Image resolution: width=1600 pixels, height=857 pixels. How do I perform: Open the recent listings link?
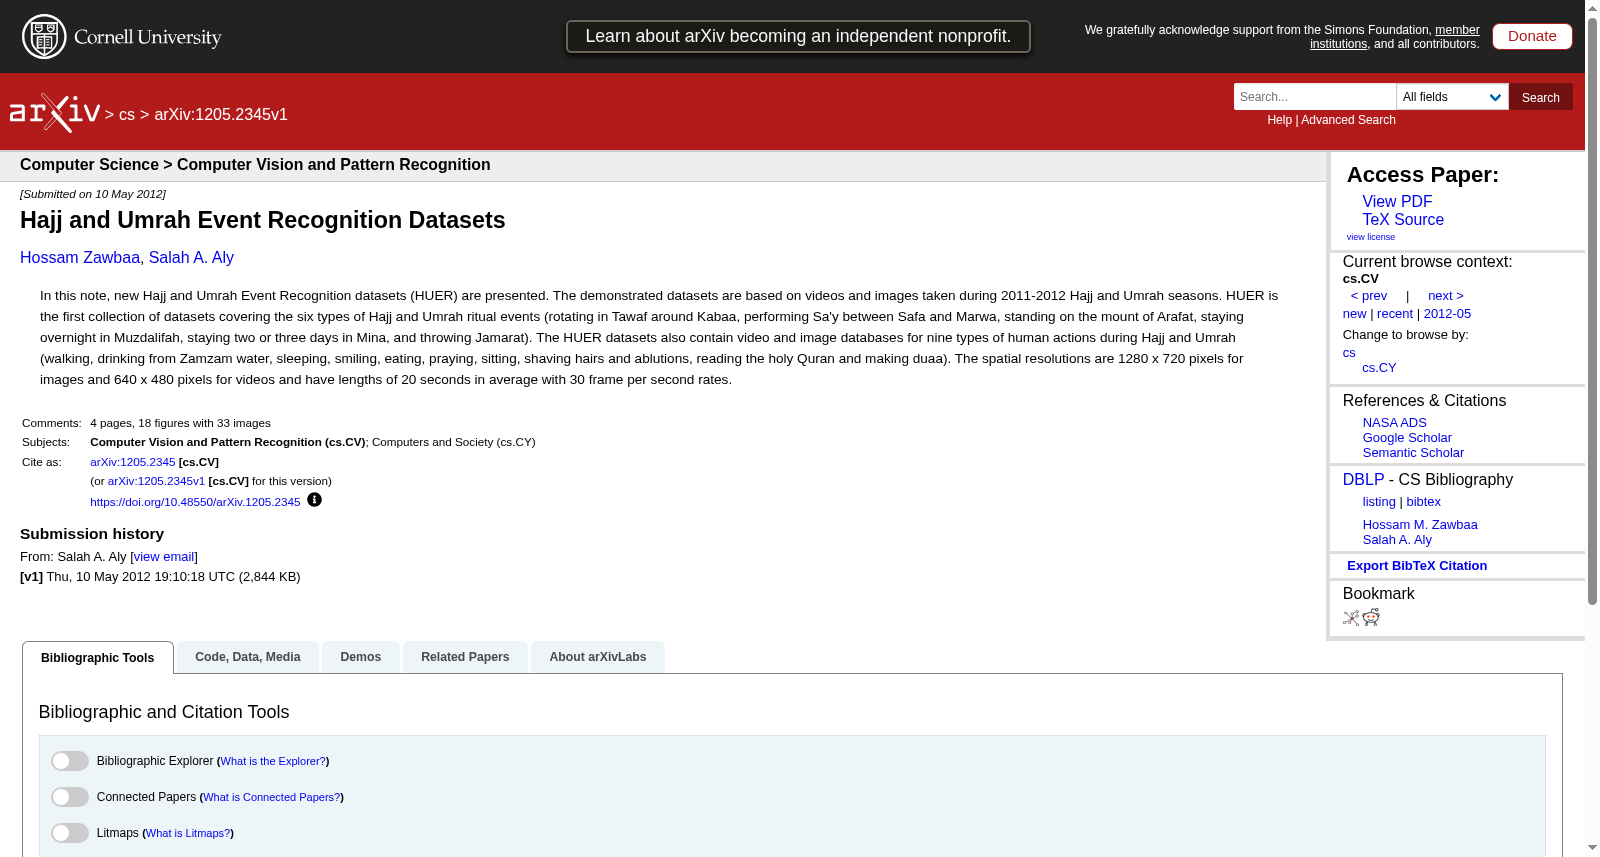pos(1395,314)
